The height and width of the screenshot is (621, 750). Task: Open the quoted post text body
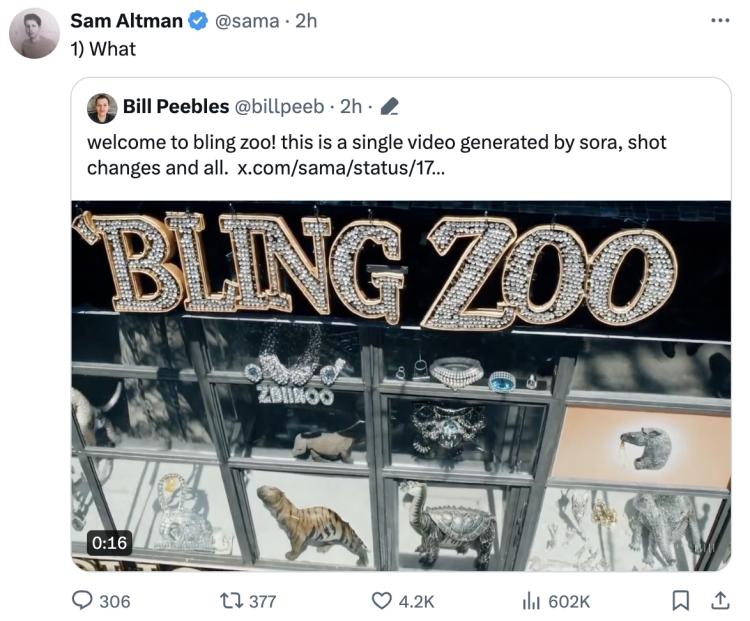click(x=376, y=155)
